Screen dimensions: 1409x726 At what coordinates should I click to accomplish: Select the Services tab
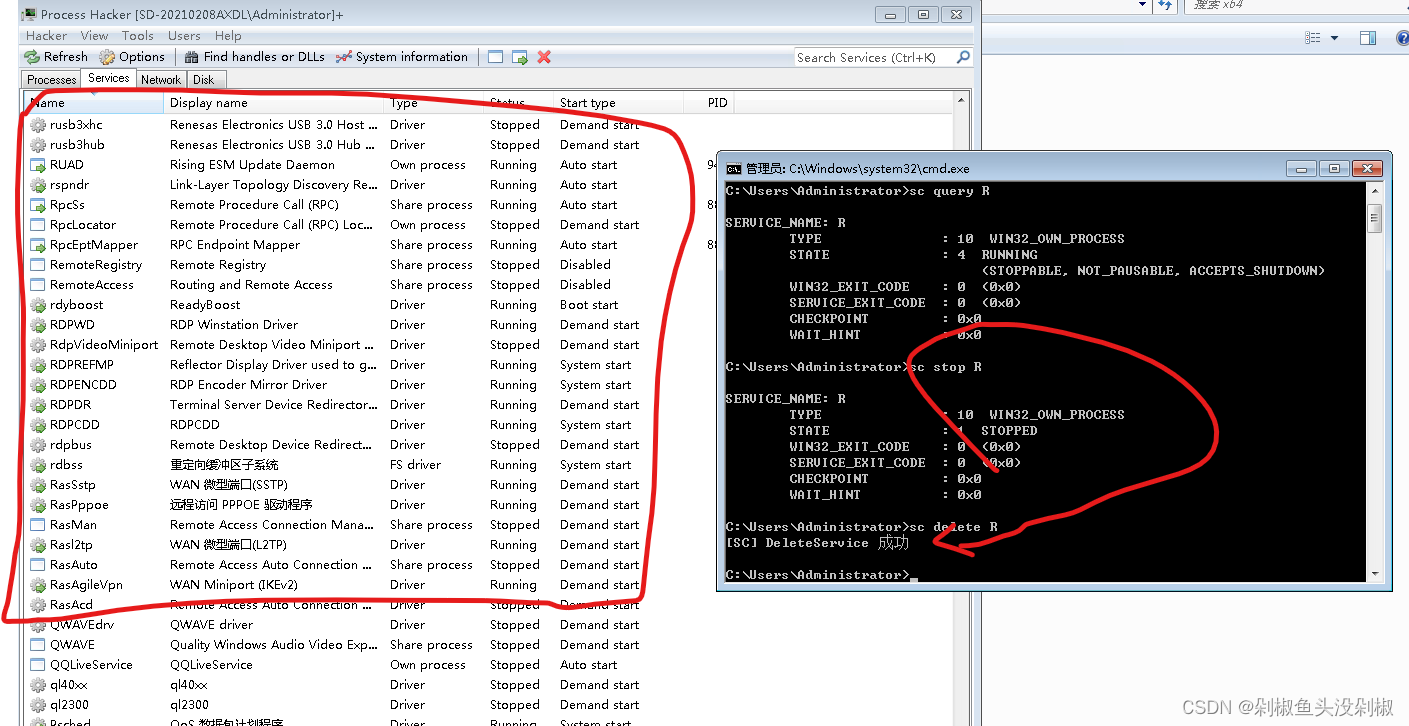click(108, 78)
